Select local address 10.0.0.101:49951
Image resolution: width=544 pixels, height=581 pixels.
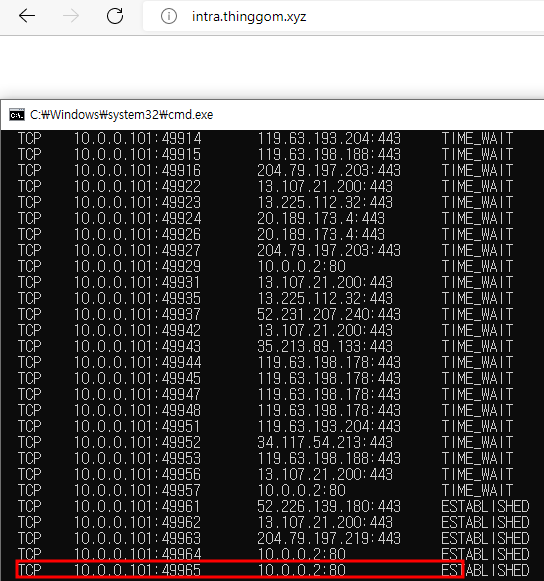137,426
